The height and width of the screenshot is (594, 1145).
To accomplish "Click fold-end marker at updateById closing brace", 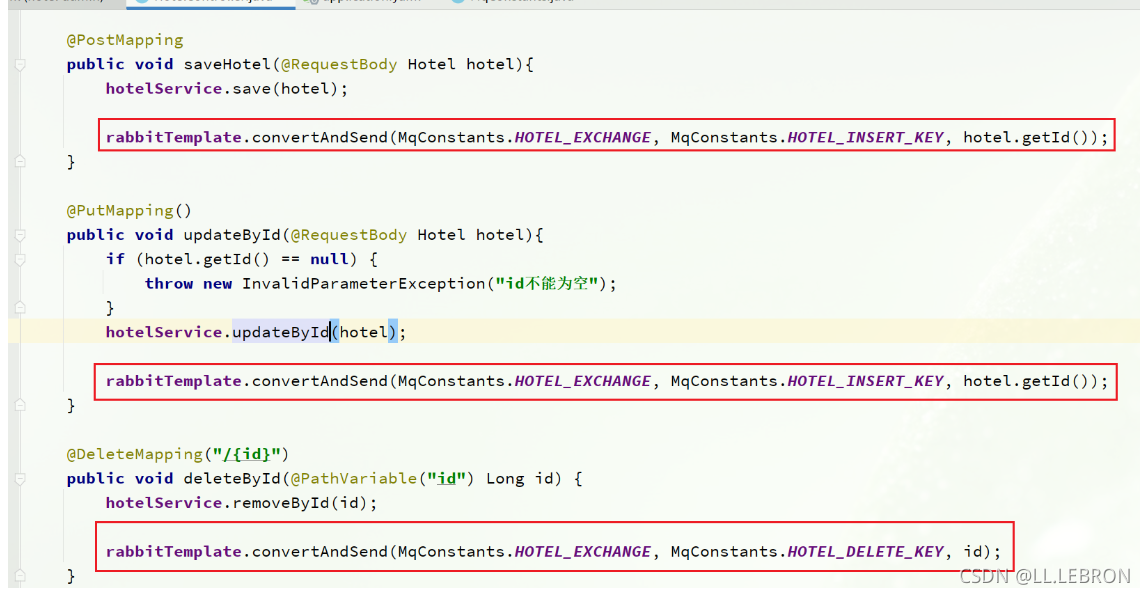I will pyautogui.click(x=20, y=405).
